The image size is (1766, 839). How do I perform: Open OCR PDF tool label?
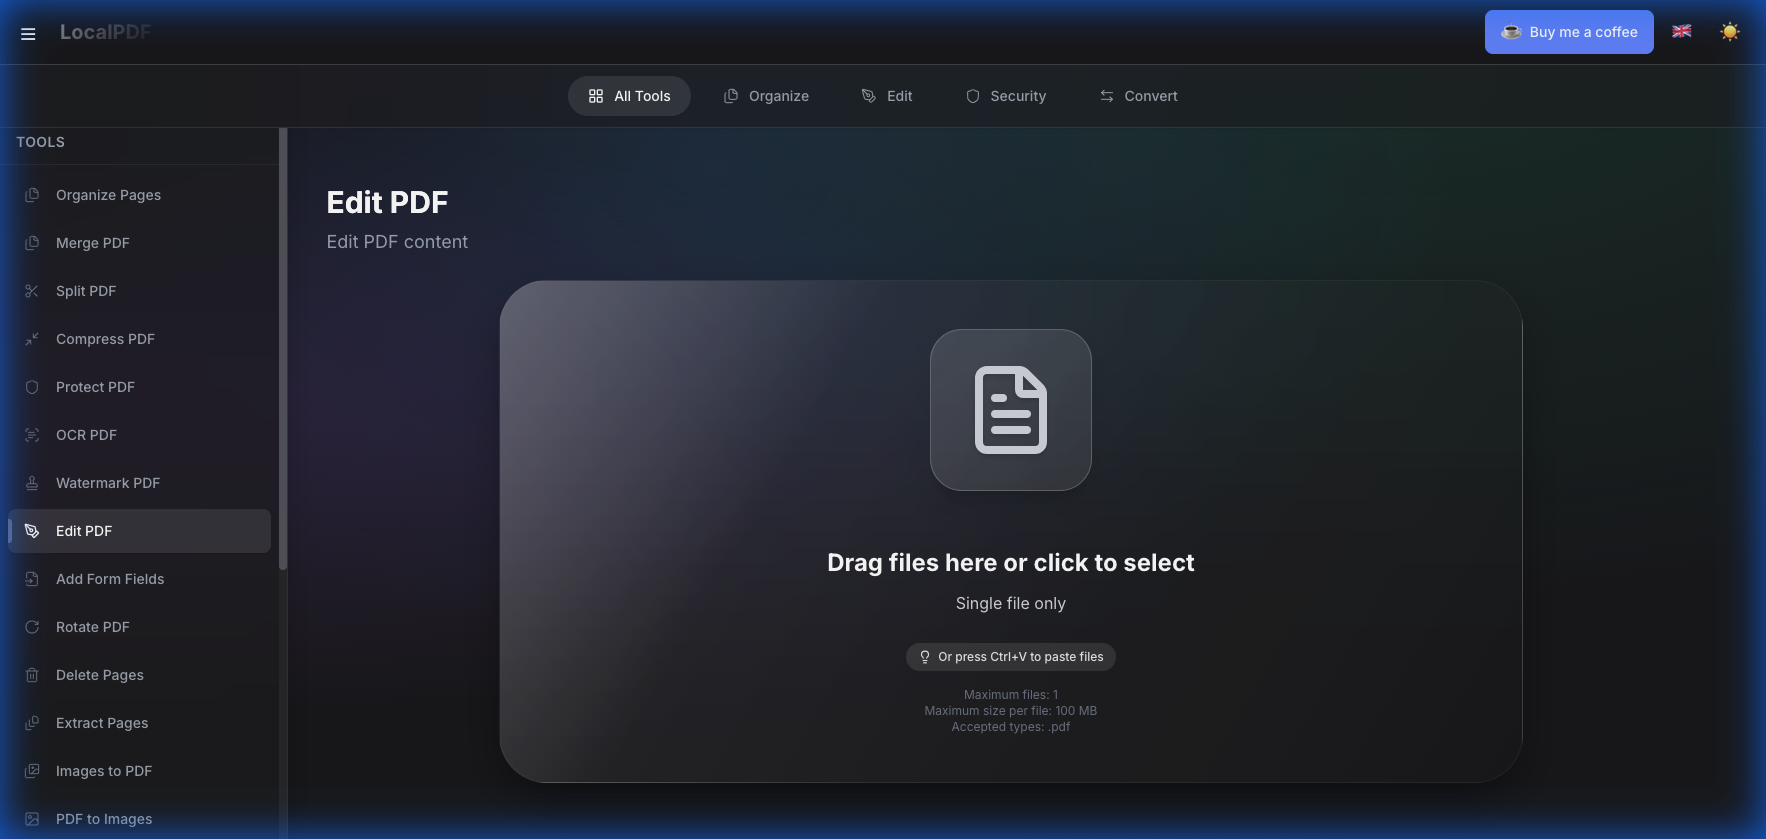(86, 435)
